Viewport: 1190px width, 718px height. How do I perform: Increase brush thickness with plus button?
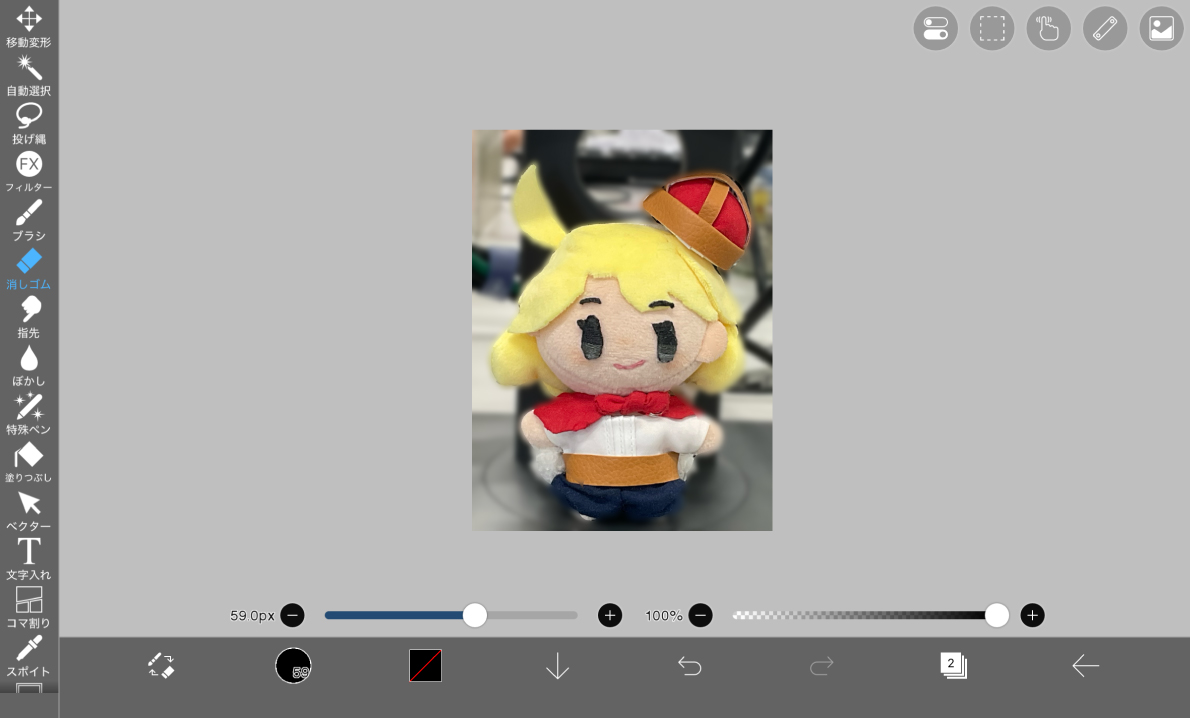point(610,616)
